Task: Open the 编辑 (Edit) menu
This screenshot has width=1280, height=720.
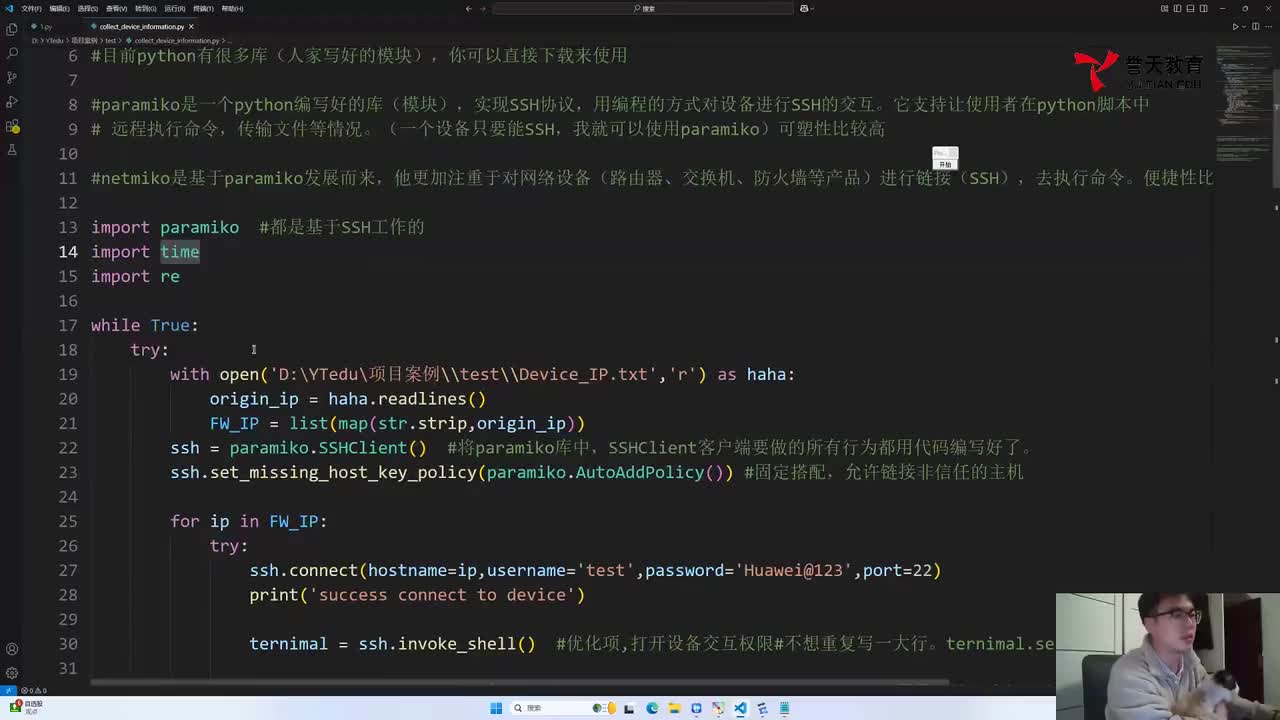Action: 59,8
